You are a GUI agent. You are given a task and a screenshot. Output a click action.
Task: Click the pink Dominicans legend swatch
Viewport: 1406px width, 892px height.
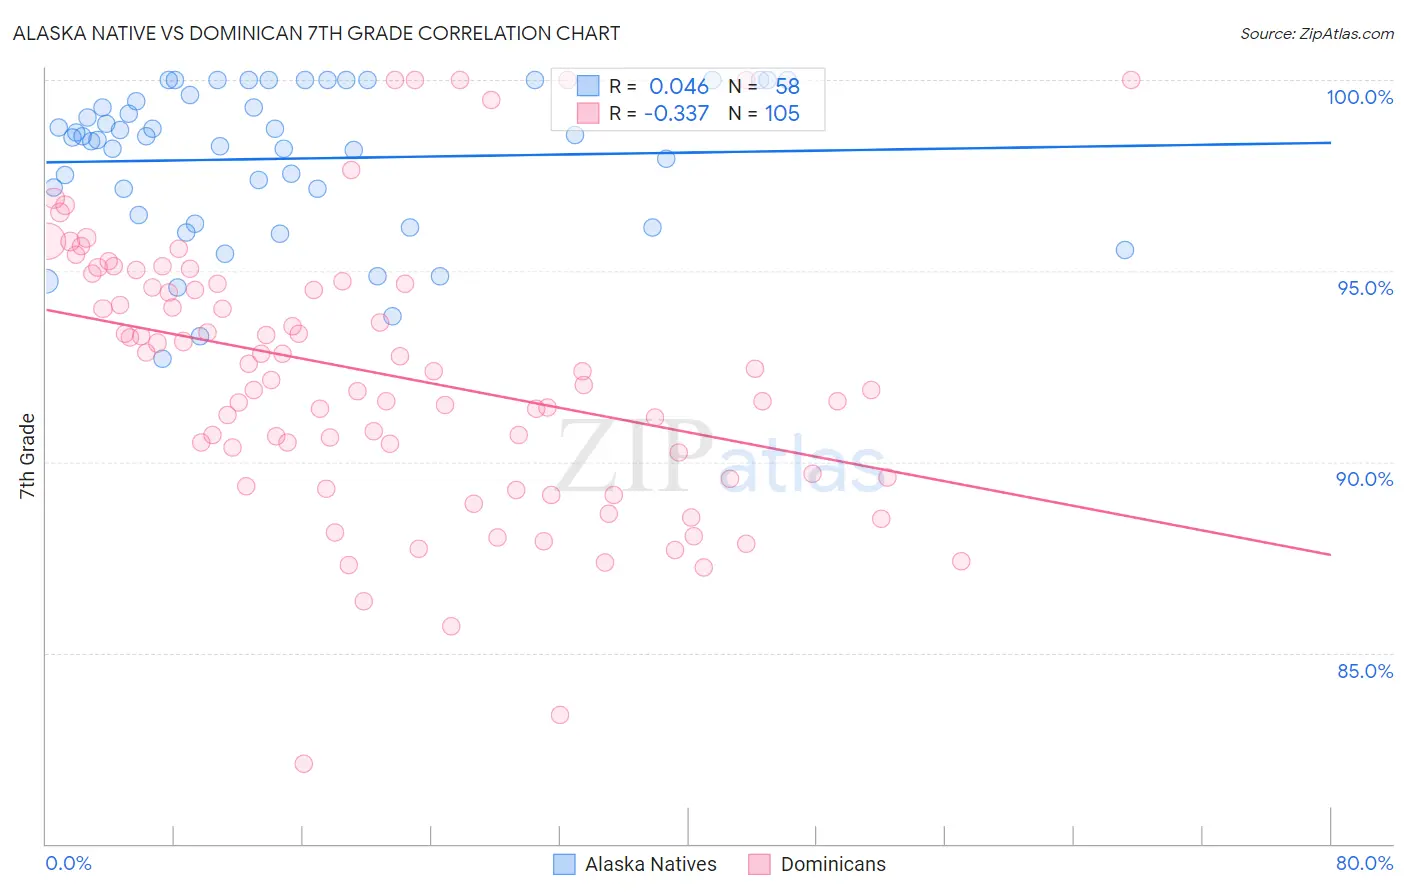pos(760,864)
